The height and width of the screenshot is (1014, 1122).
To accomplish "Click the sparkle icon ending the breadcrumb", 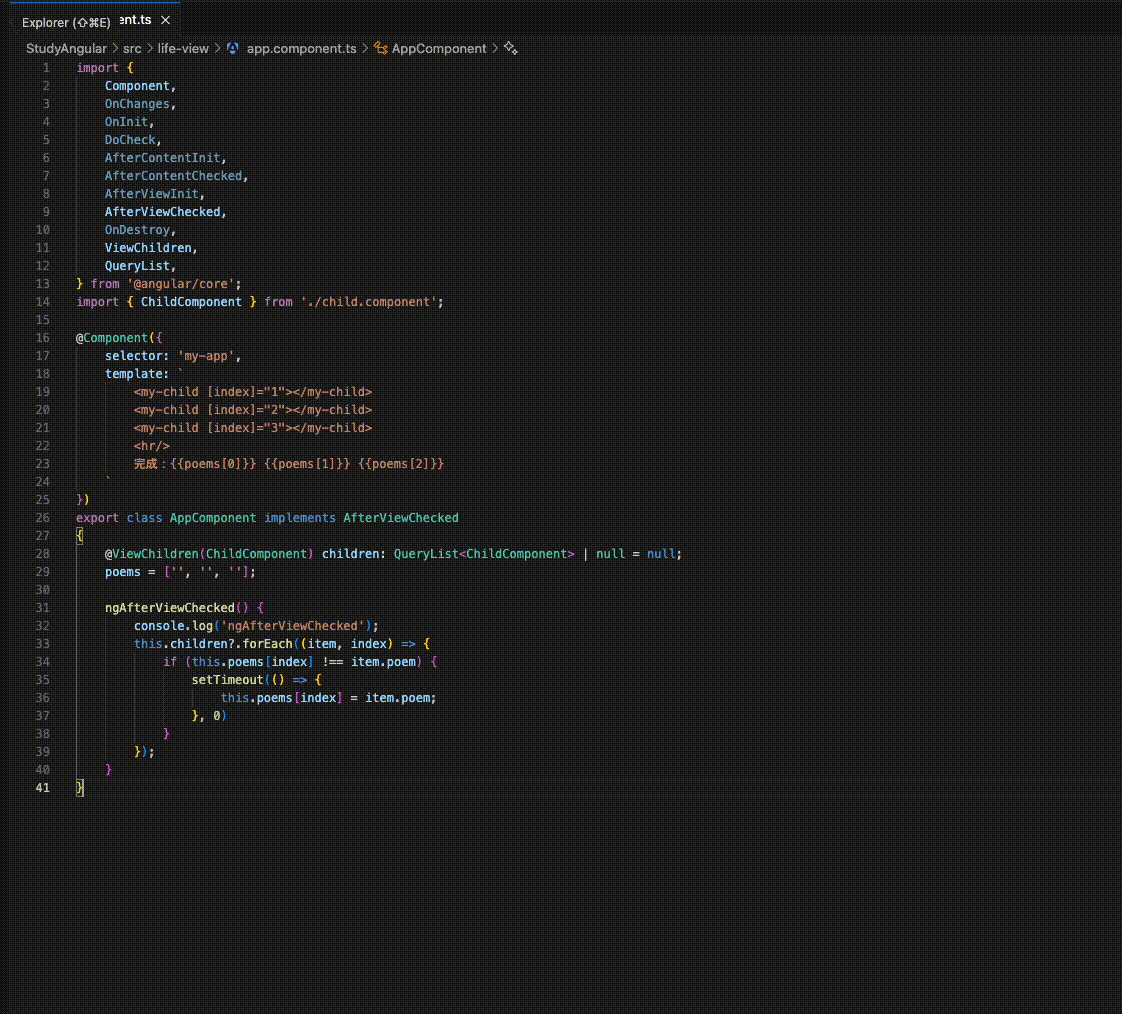I will point(510,48).
